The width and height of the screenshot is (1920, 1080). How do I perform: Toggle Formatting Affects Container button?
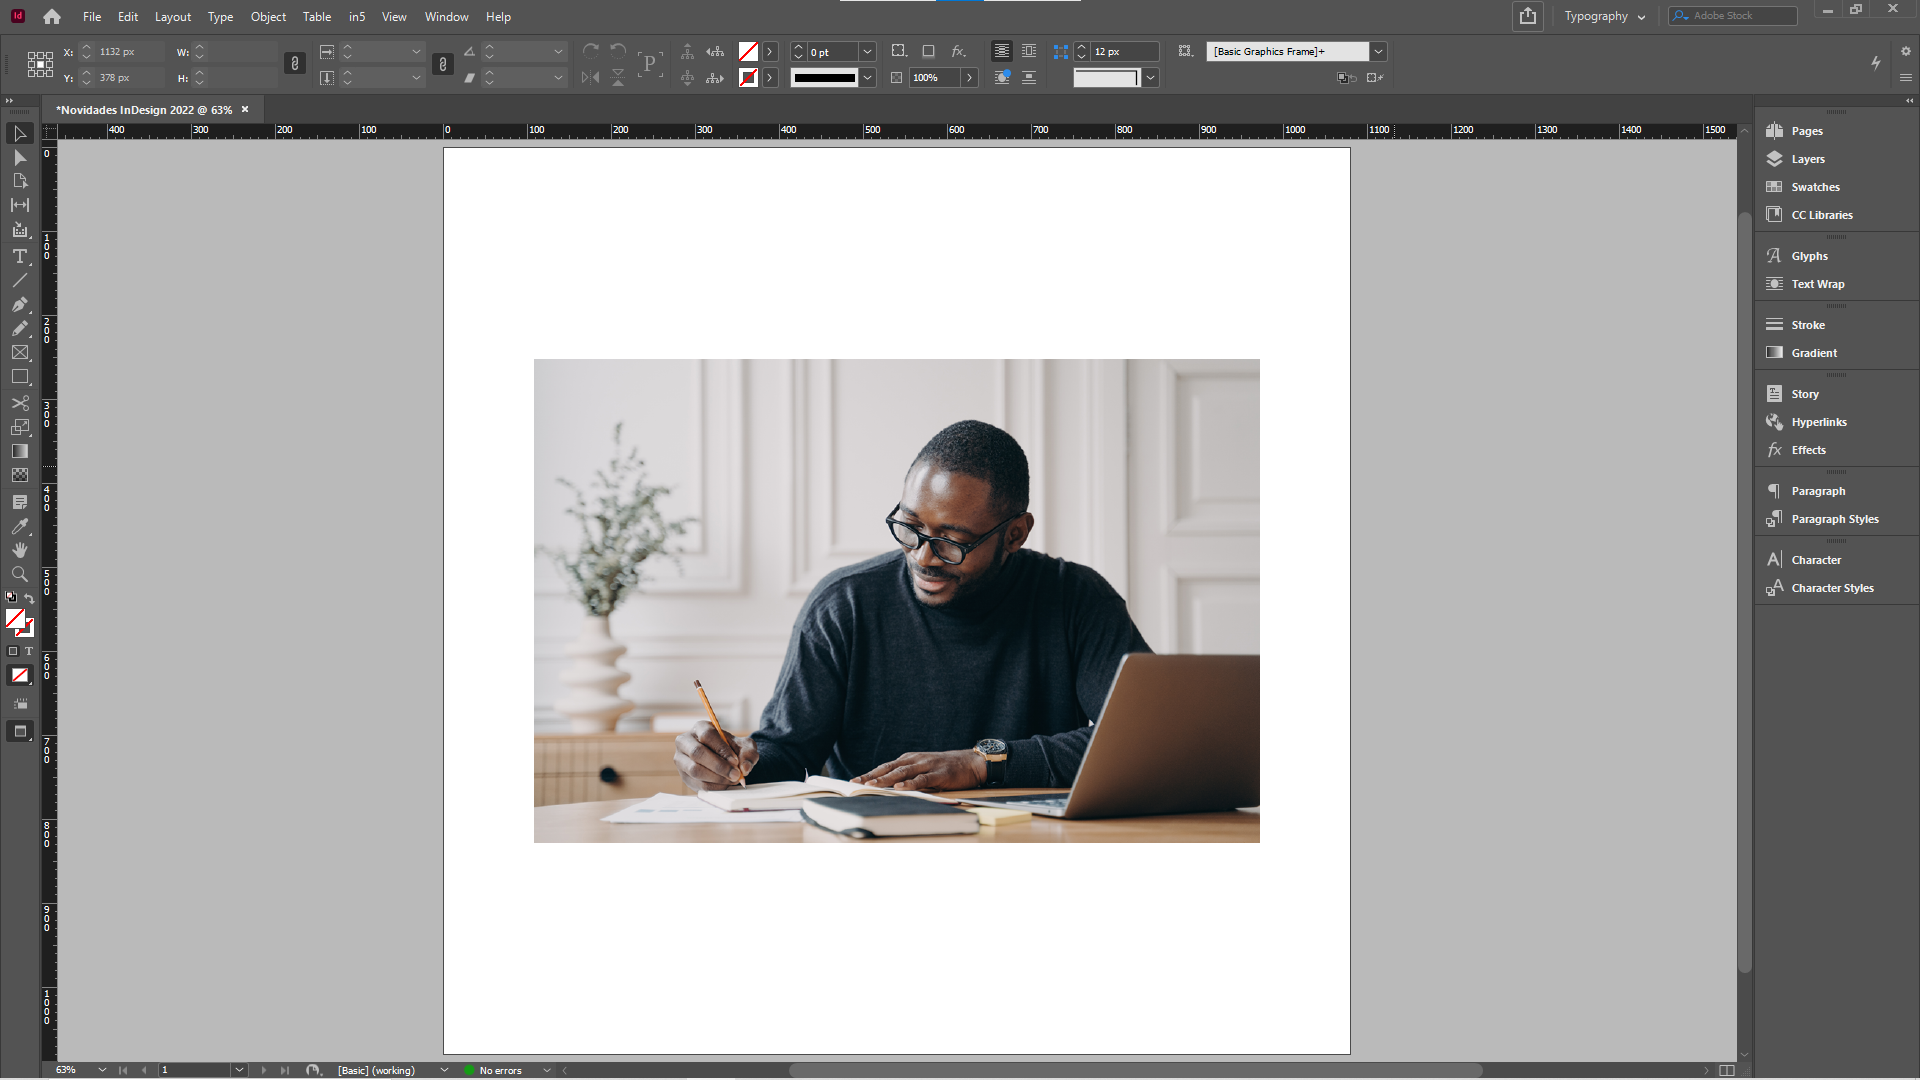pyautogui.click(x=13, y=651)
